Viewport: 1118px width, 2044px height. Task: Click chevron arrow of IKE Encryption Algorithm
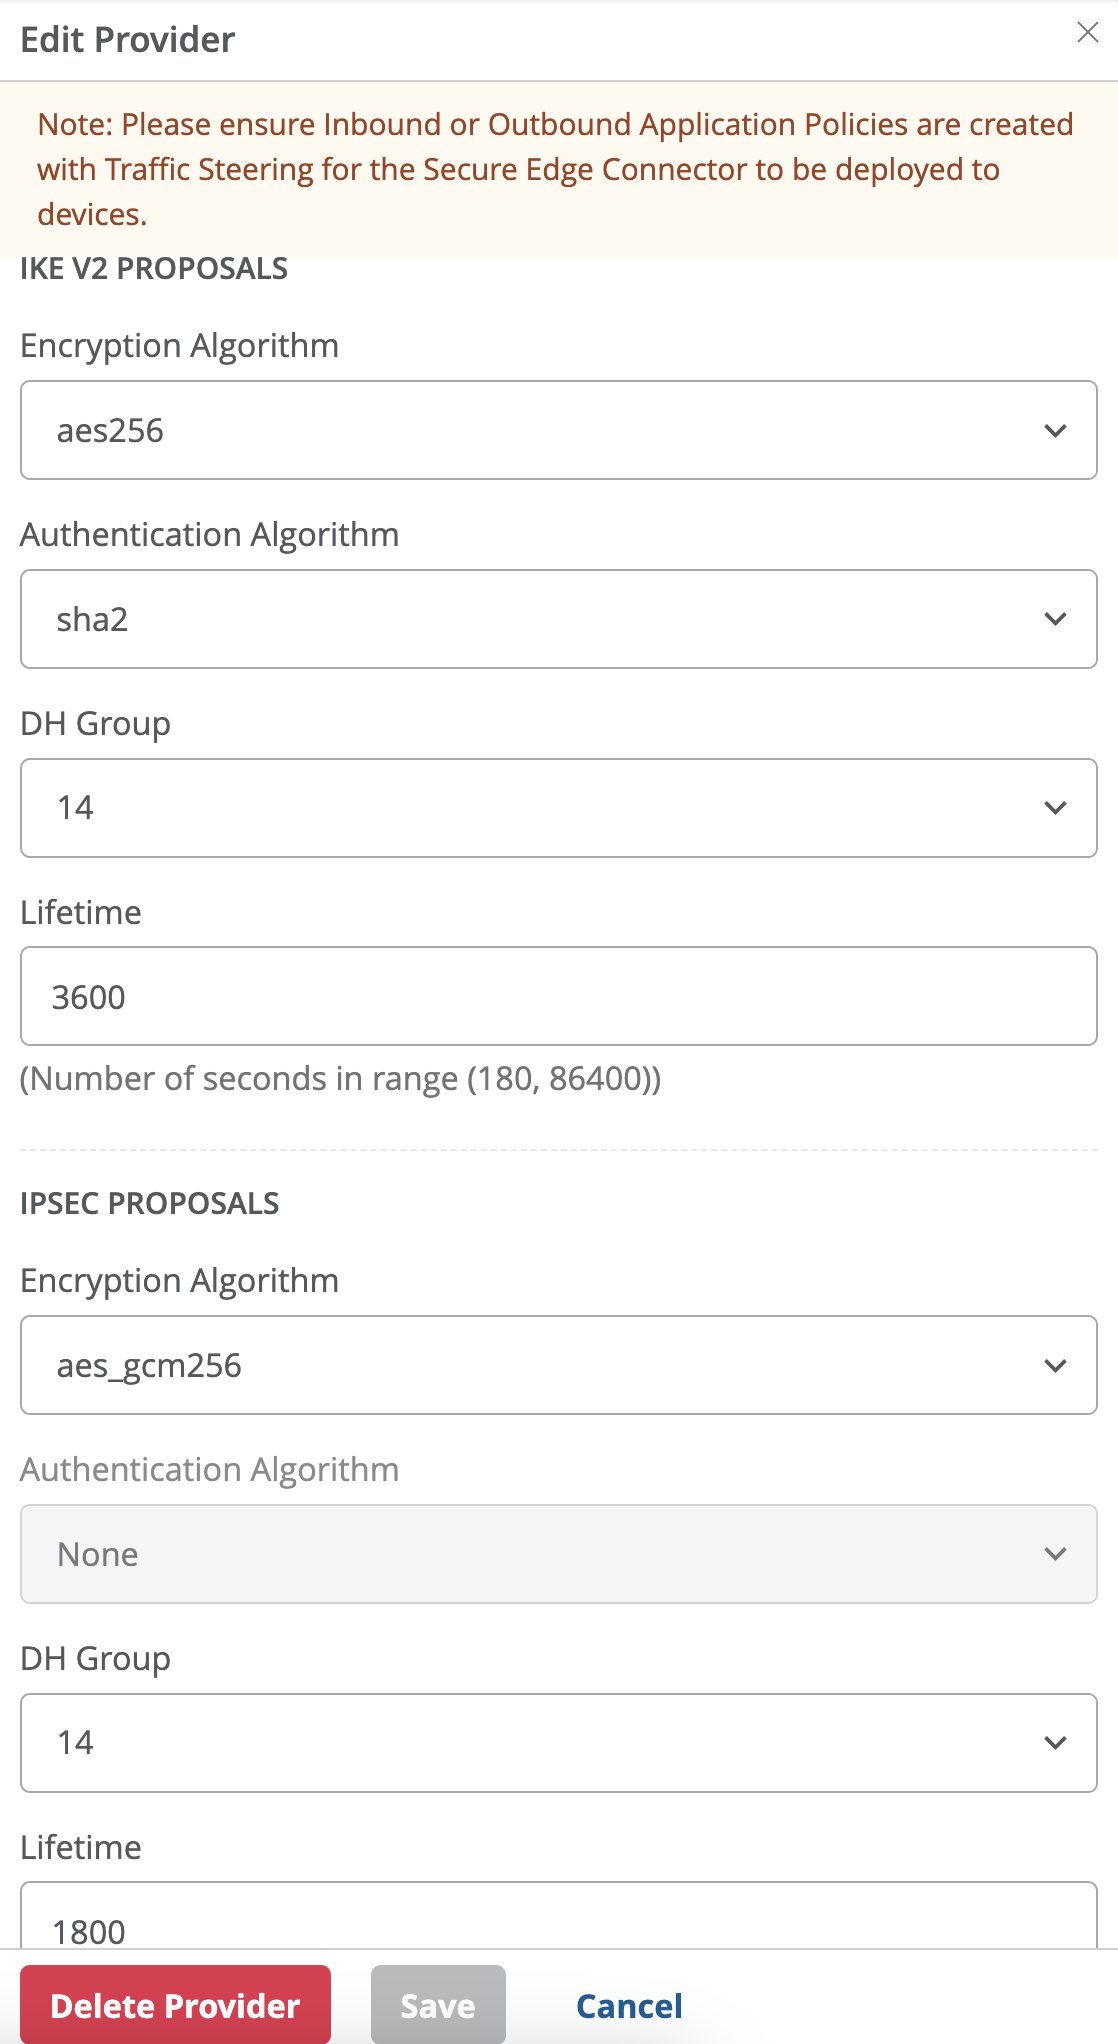pos(1055,431)
